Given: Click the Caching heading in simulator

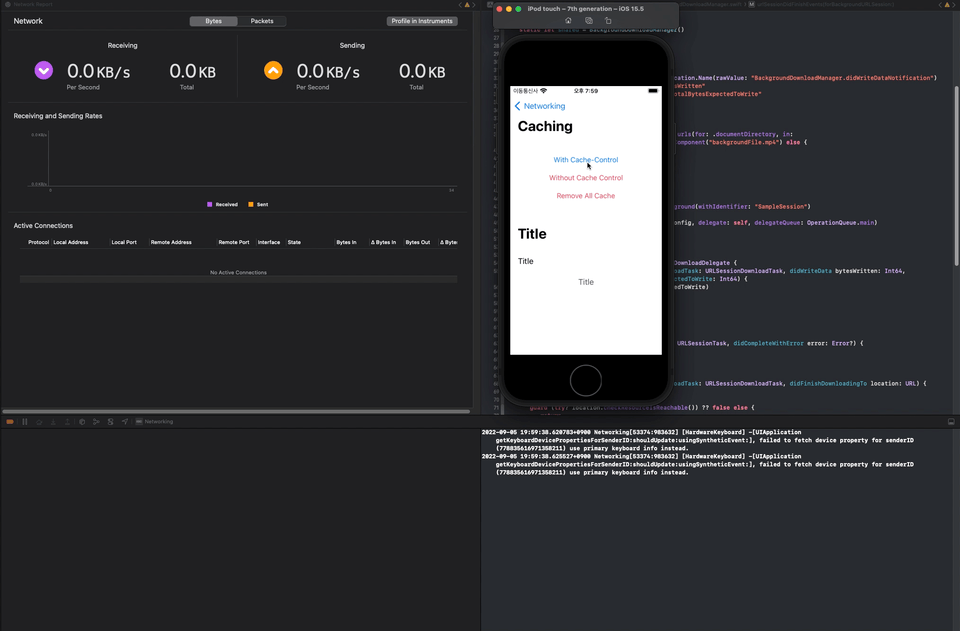Looking at the screenshot, I should (545, 126).
